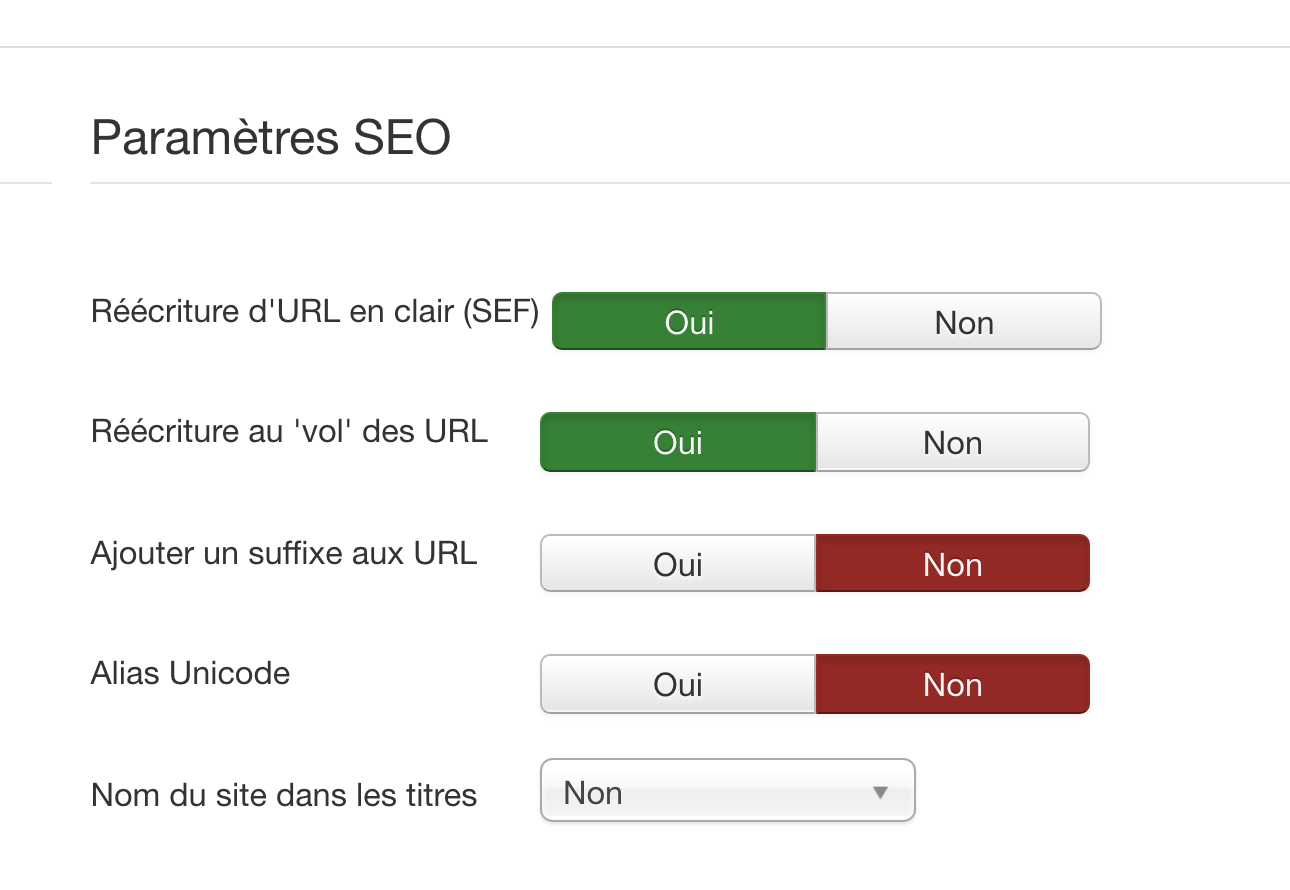Choose Non for adding URL suffix
The width and height of the screenshot is (1290, 890).
pyautogui.click(x=952, y=564)
